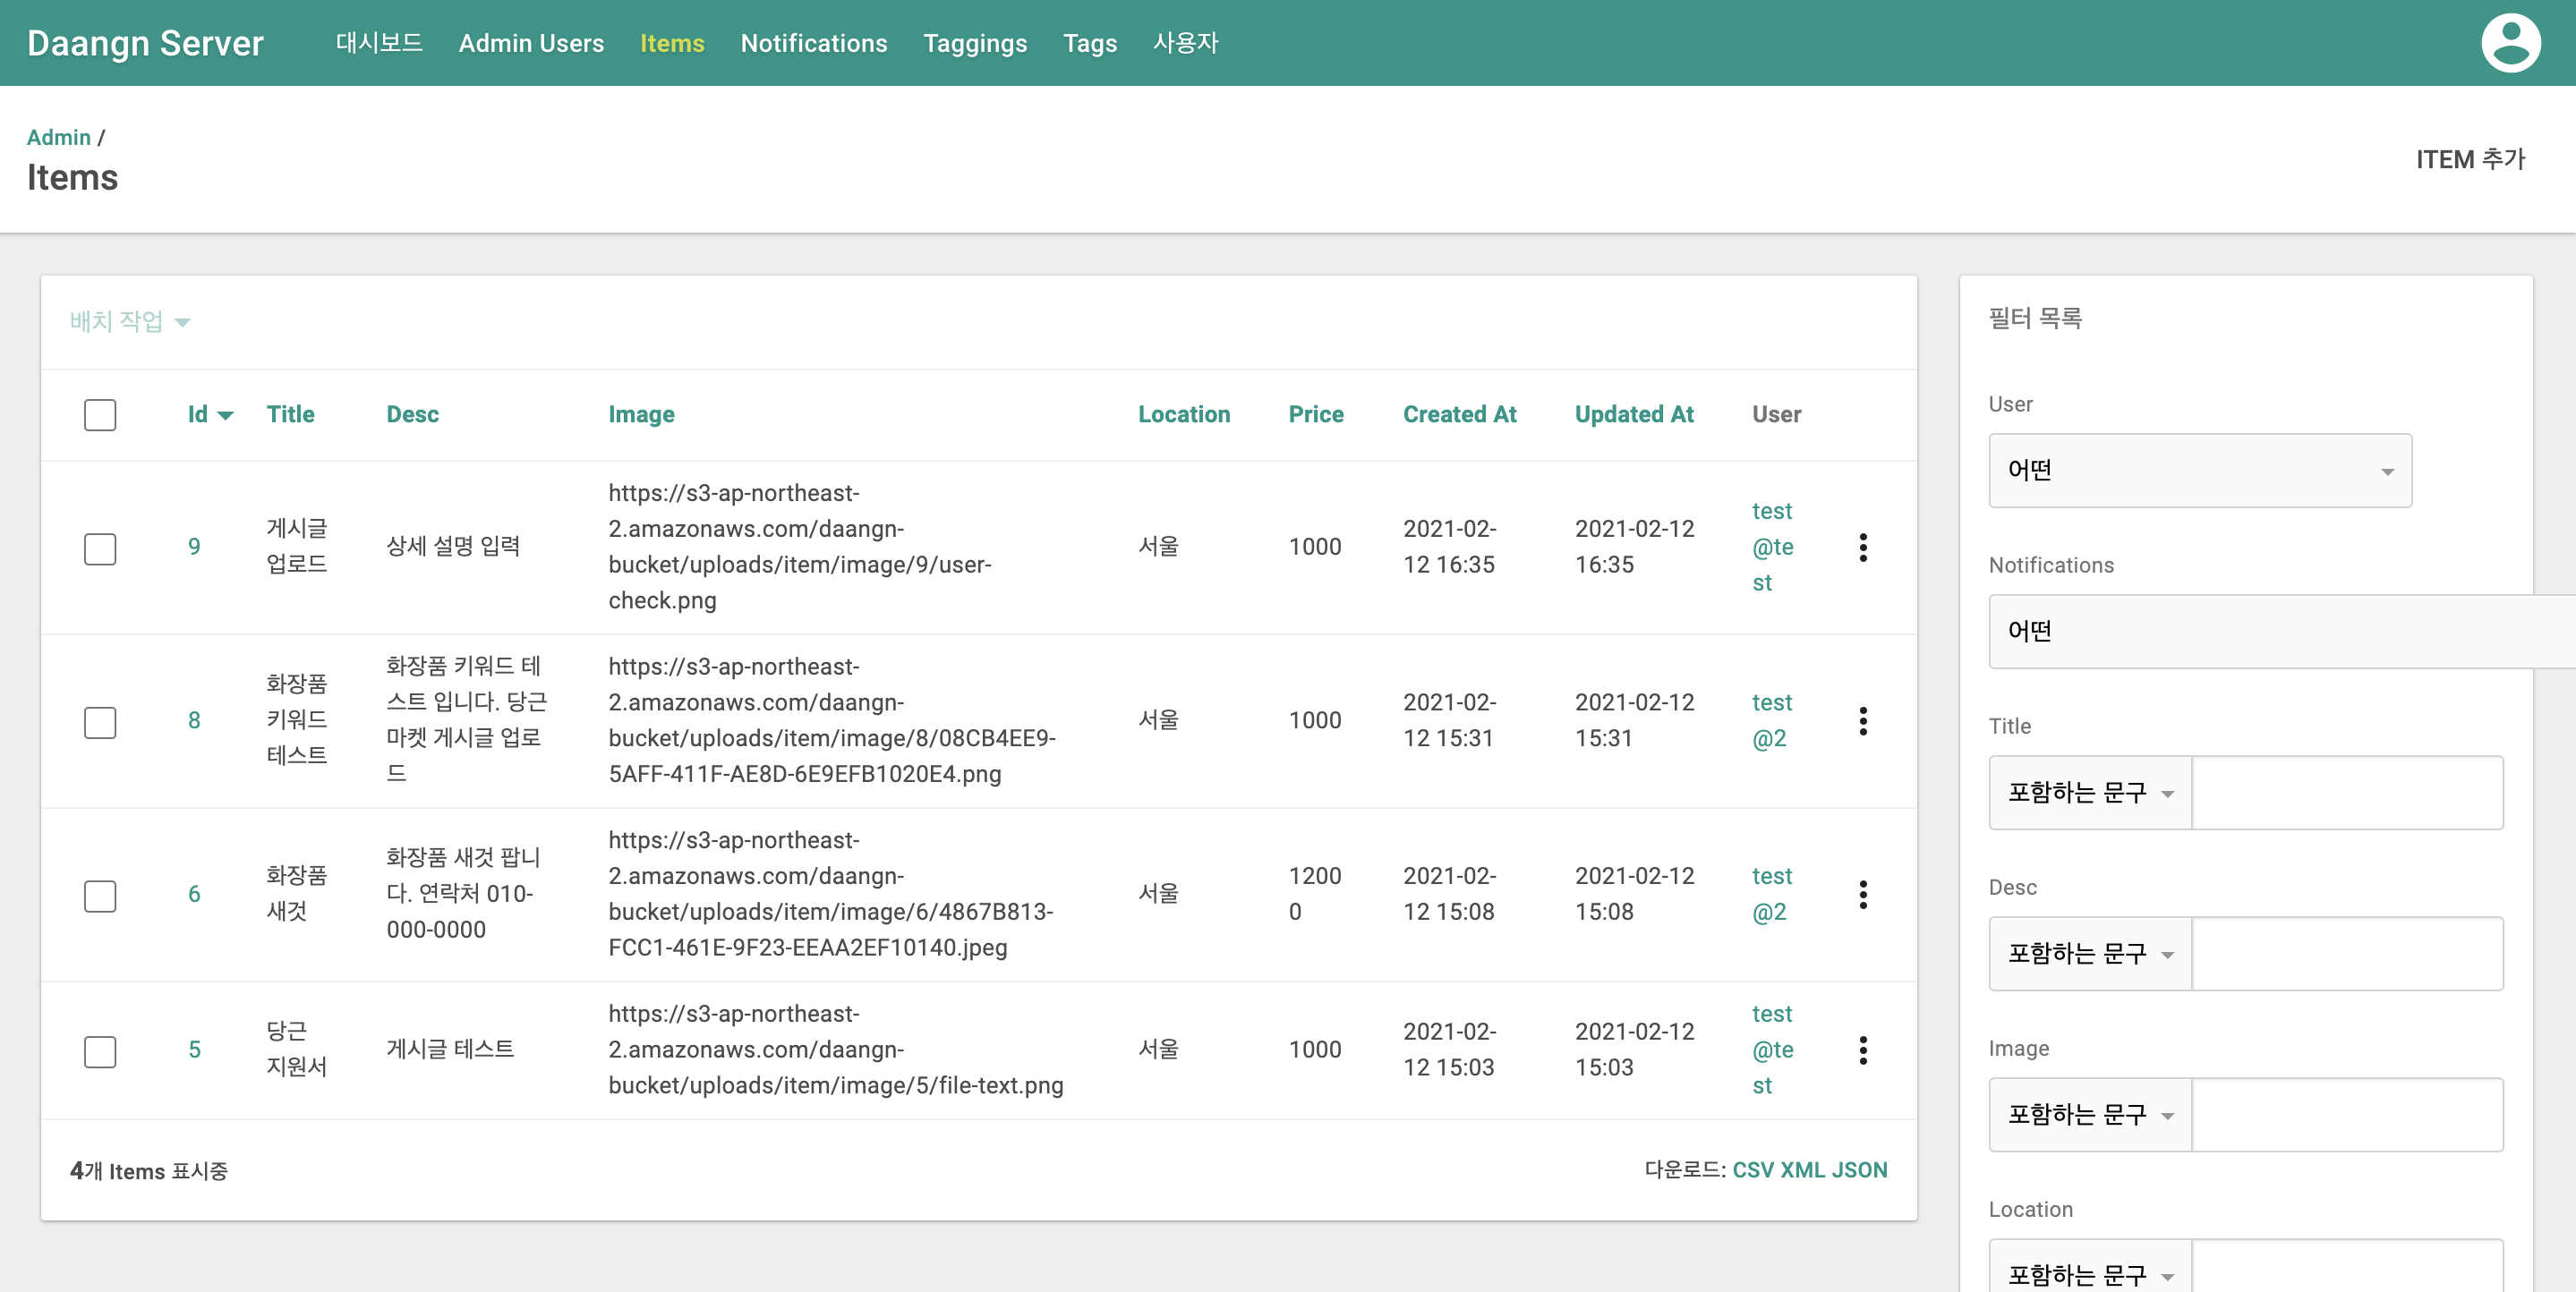
Task: Switch to the Taggings section
Action: click(976, 43)
